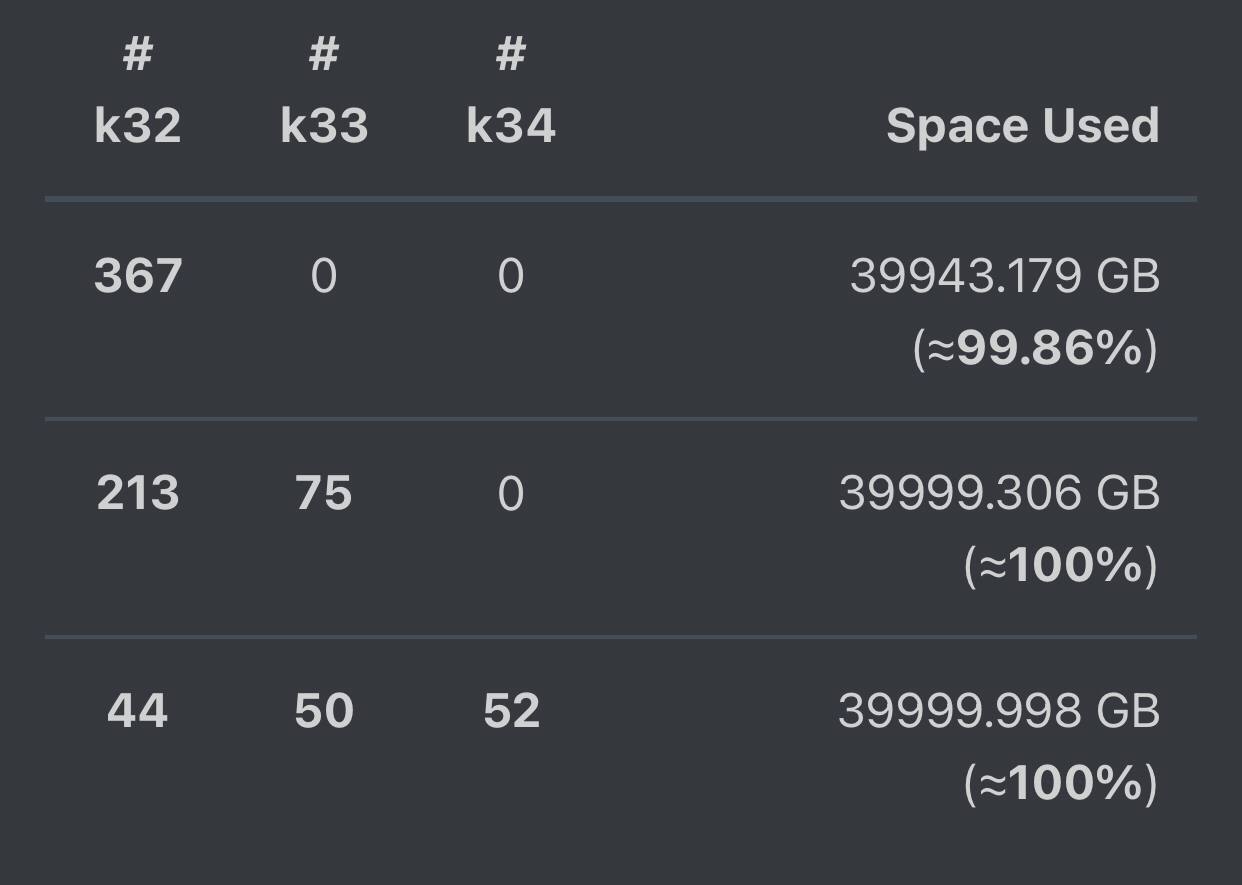Select the 52 k34 cell
Image resolution: width=1242 pixels, height=885 pixels.
(511, 711)
